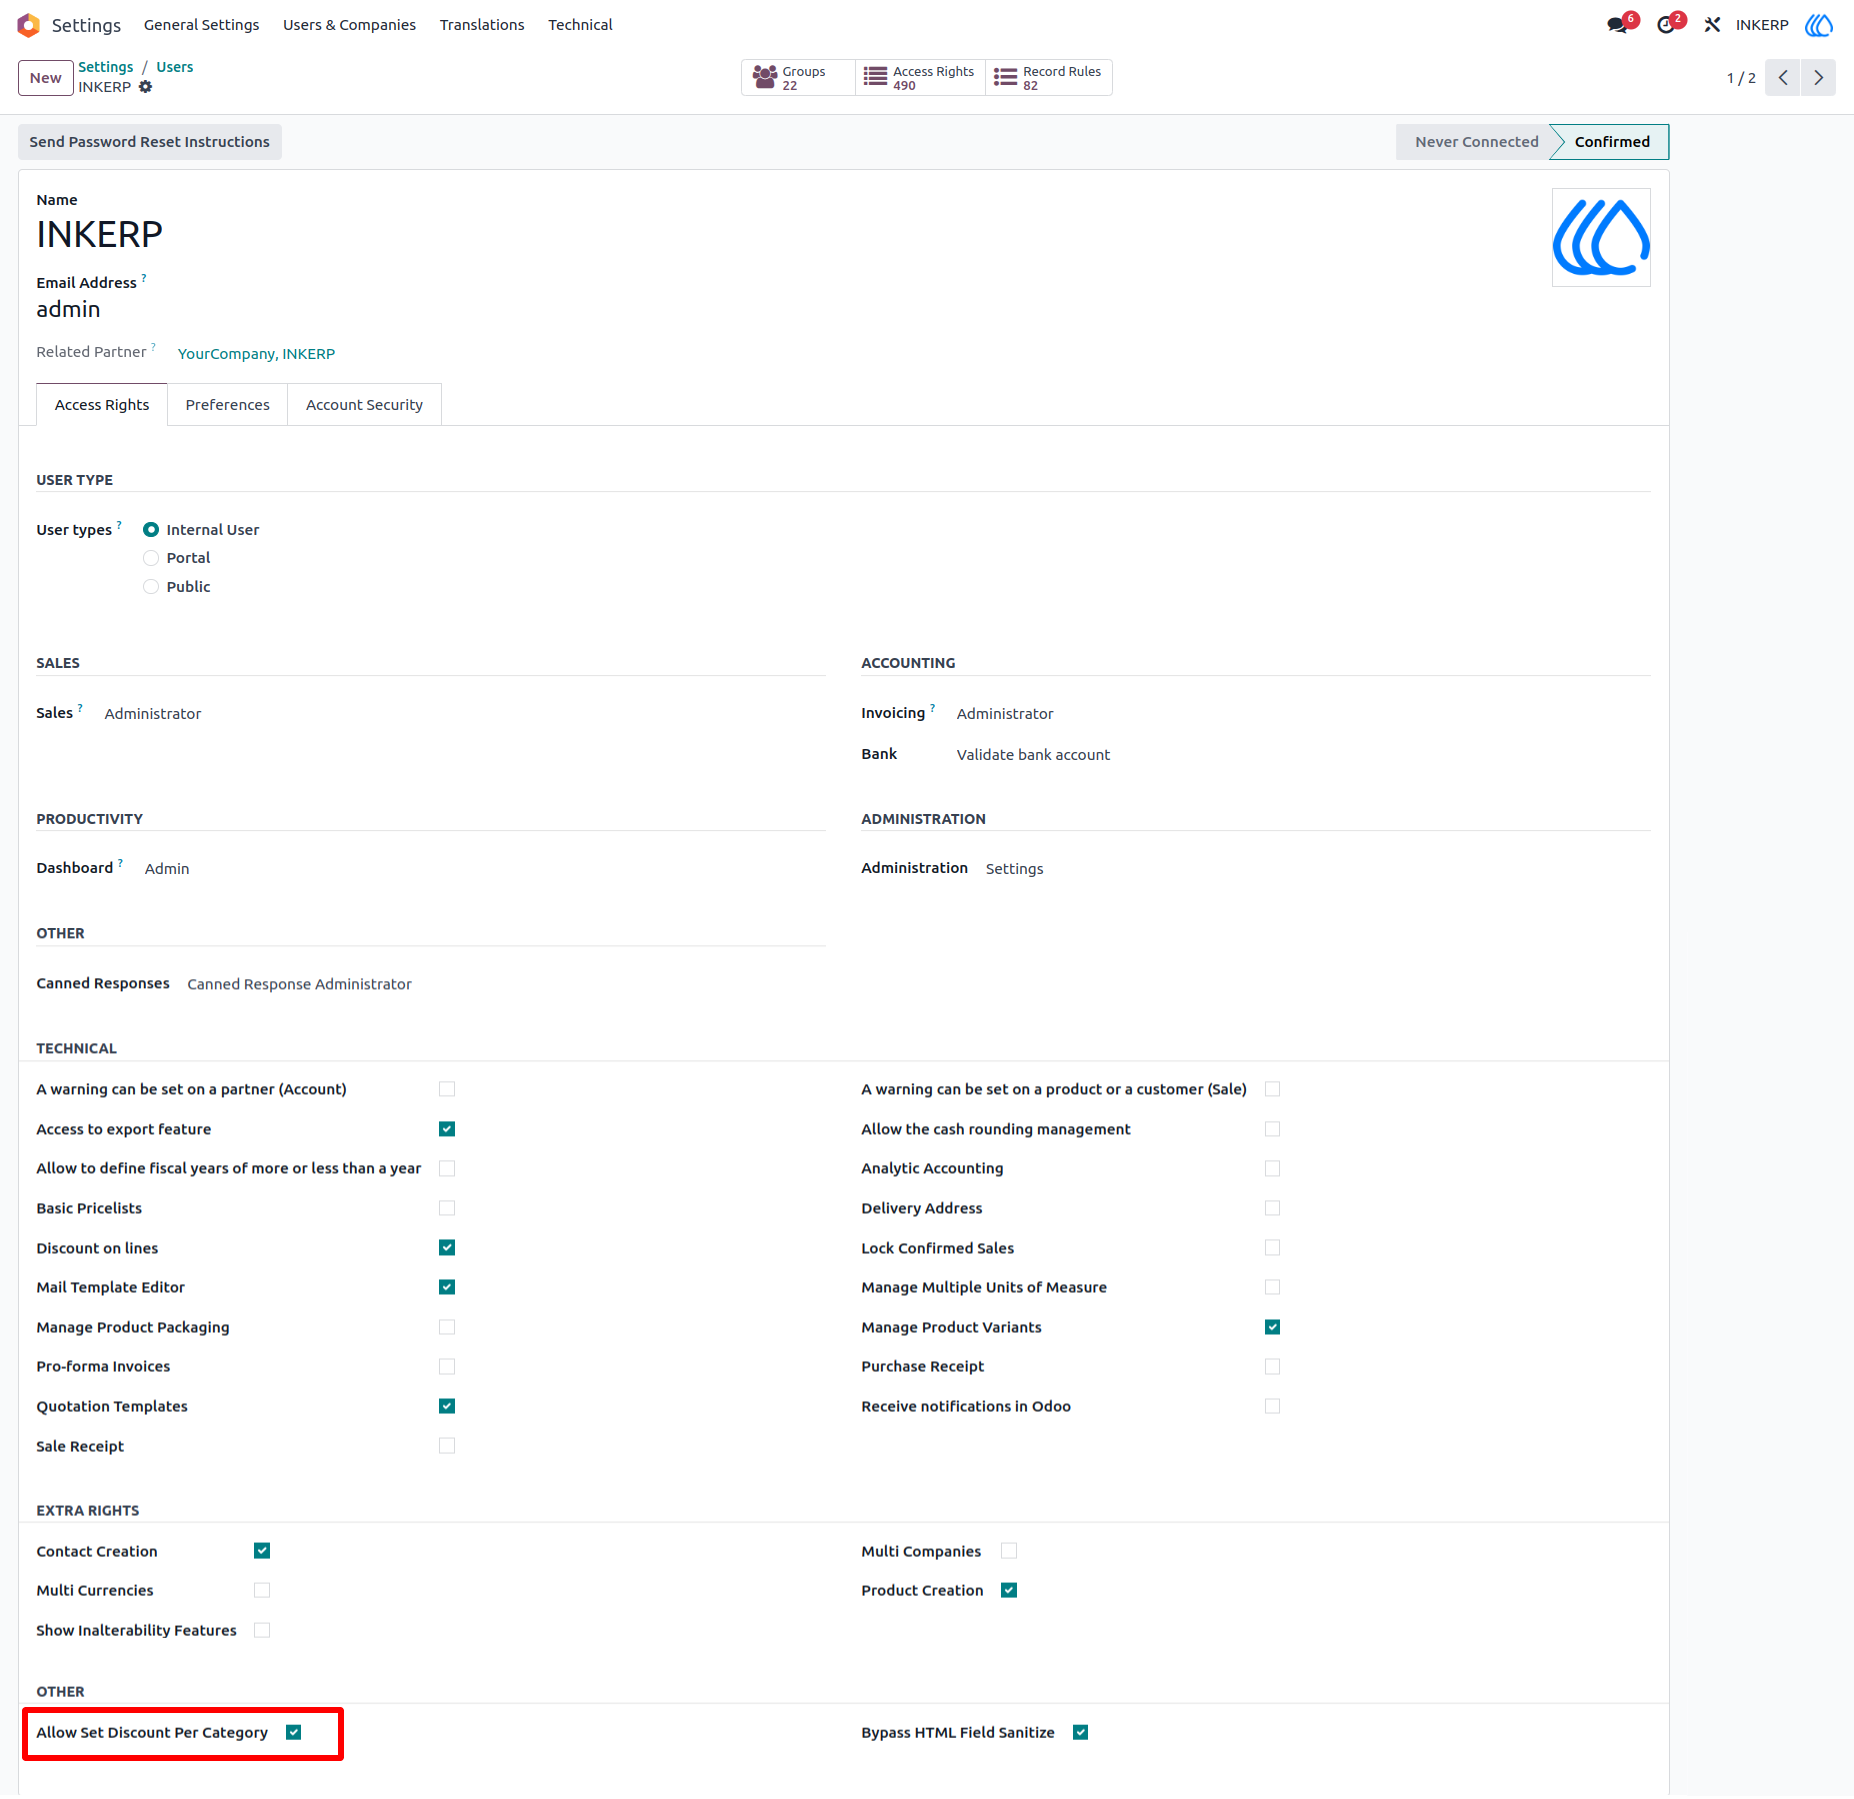Viewport: 1854px width, 1799px height.
Task: Open the YourCompany, INKERP partner link
Action: tap(257, 354)
